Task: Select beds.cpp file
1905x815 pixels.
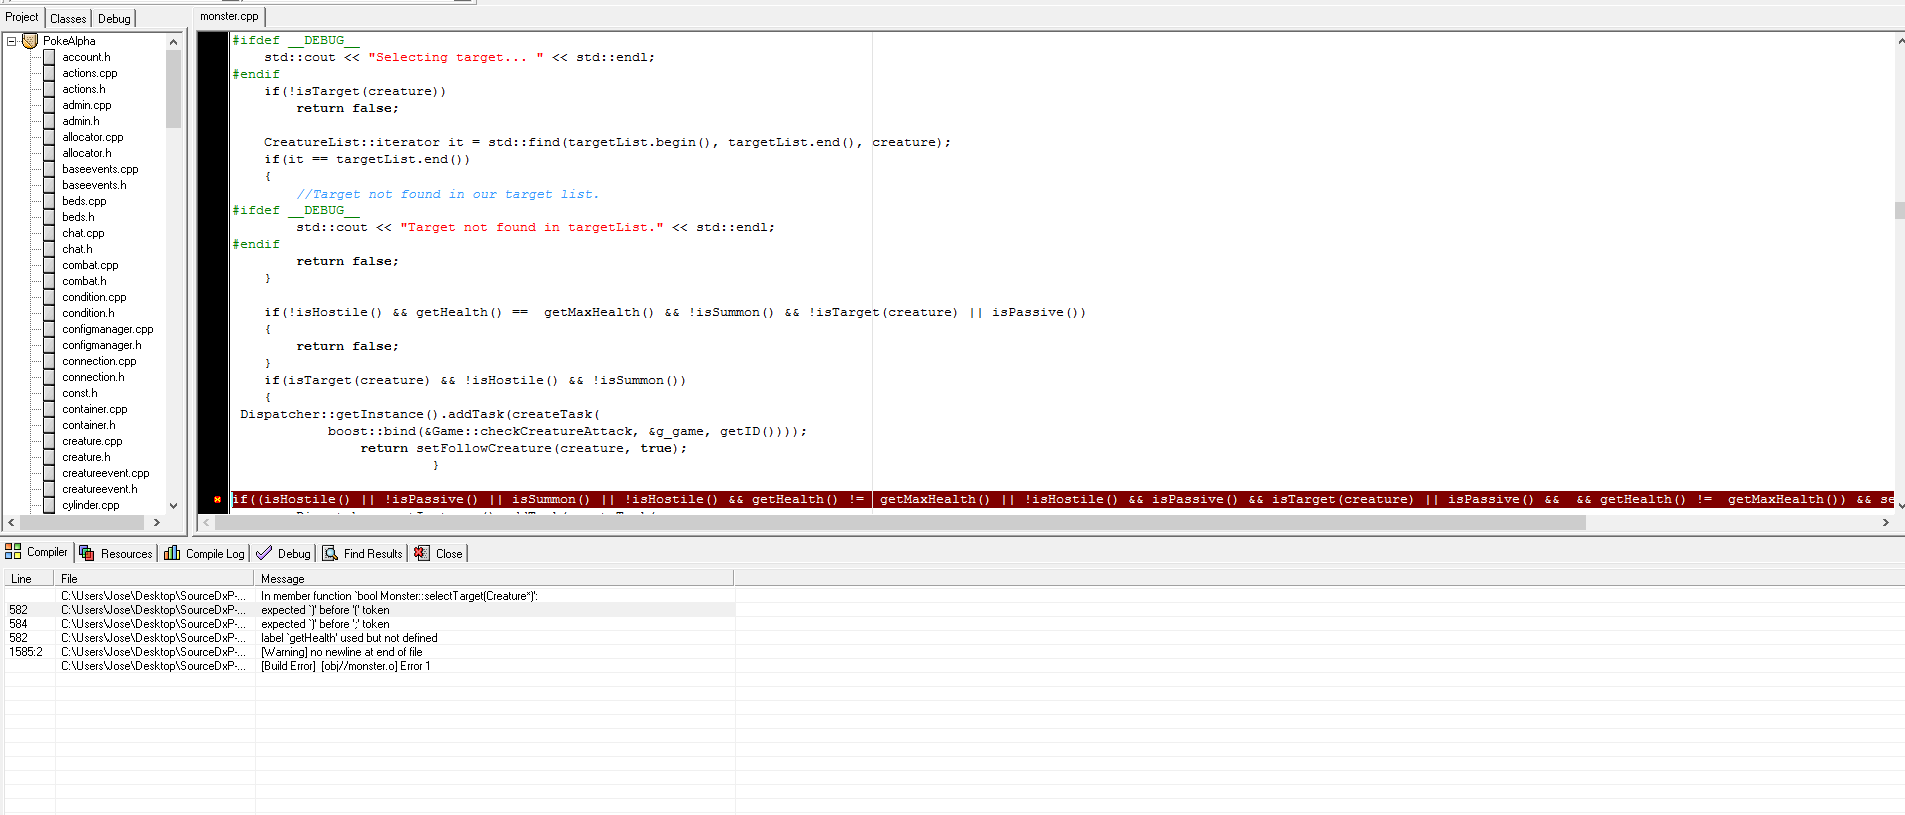Action: (x=84, y=201)
